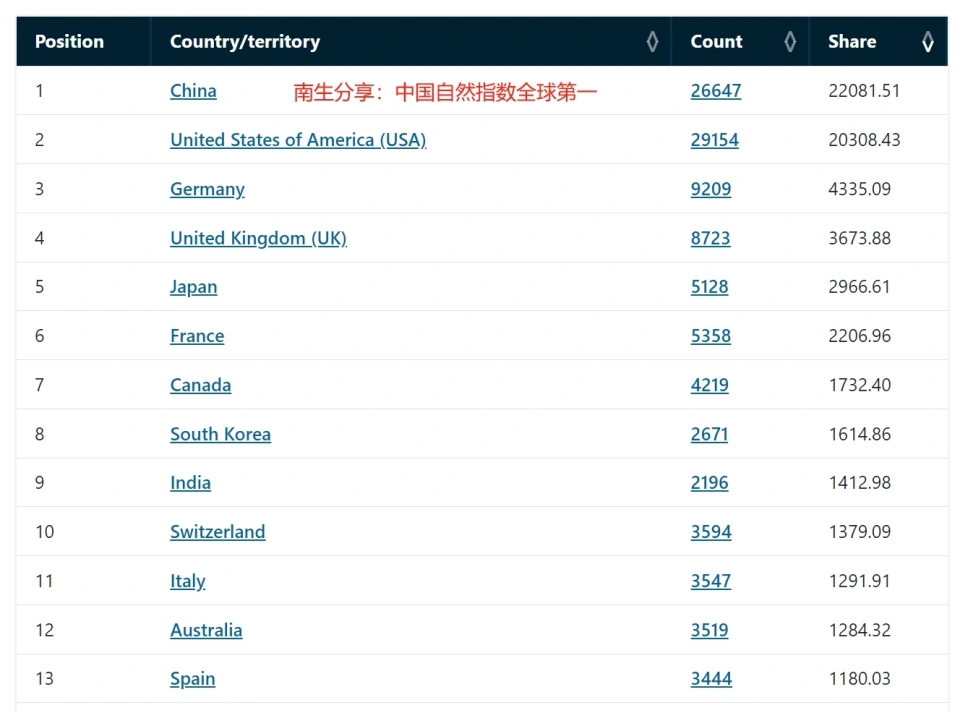
Task: Open the Italy count 3547
Action: click(x=710, y=581)
